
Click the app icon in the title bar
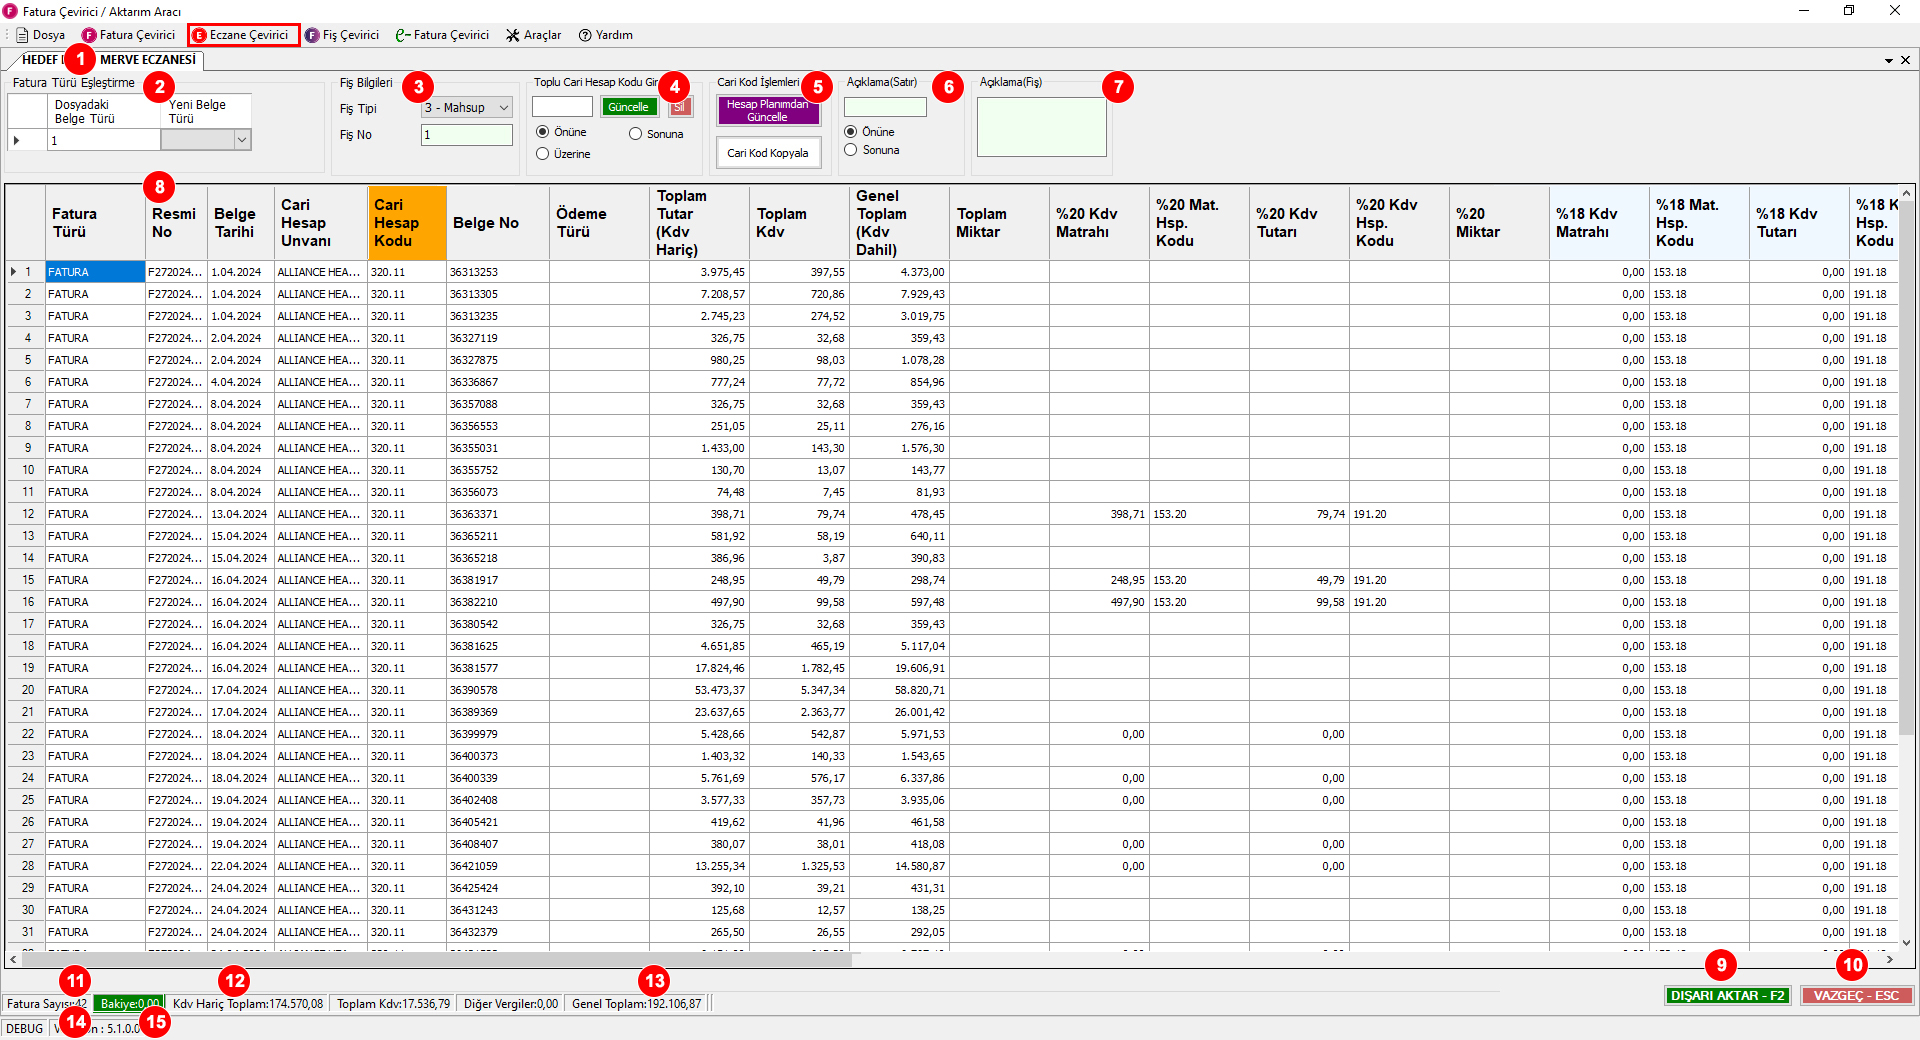[10, 11]
